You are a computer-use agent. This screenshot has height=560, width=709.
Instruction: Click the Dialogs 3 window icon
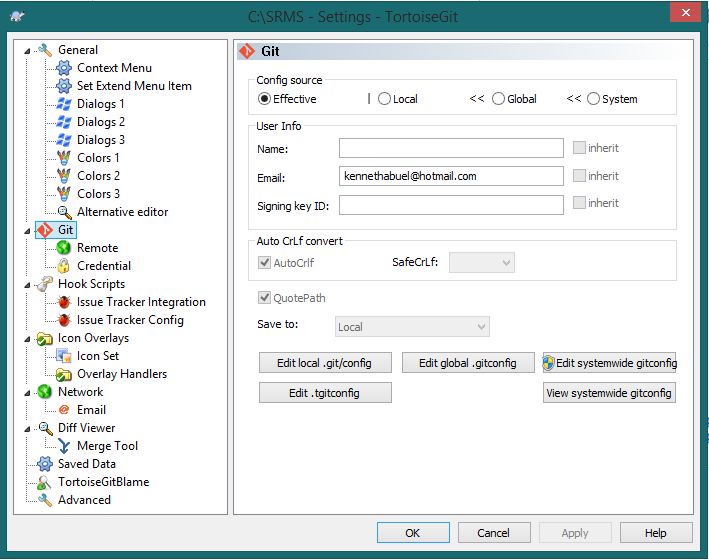click(64, 140)
